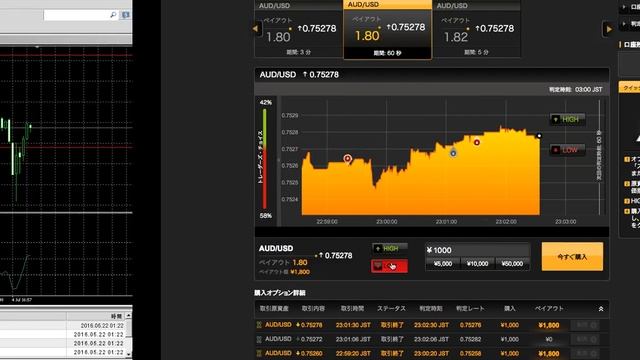Choose LOW beside the price chart
Image resolution: width=640 pixels, height=360 pixels.
[x=567, y=150]
